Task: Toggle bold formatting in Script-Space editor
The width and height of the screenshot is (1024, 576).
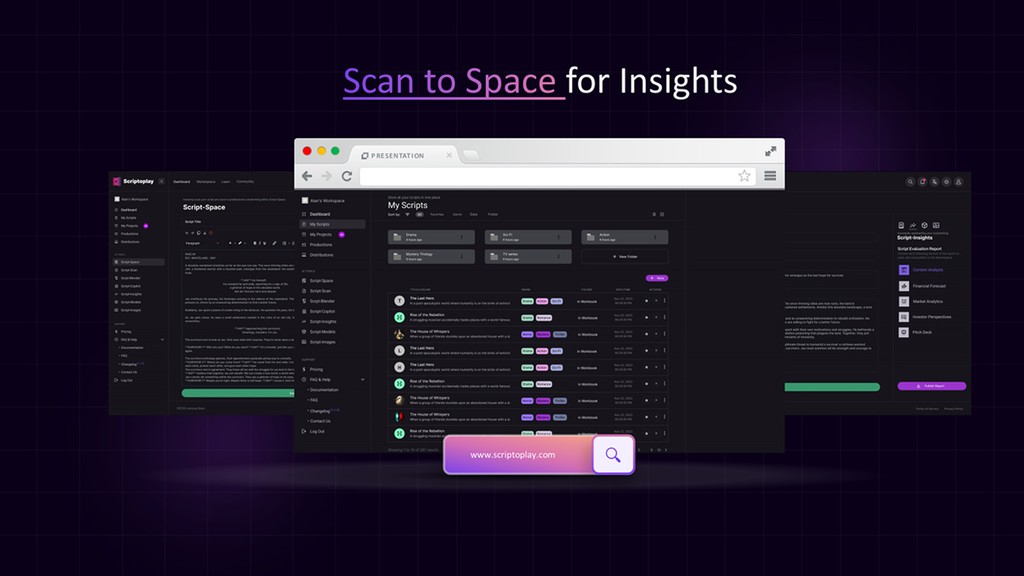Action: pyautogui.click(x=255, y=243)
